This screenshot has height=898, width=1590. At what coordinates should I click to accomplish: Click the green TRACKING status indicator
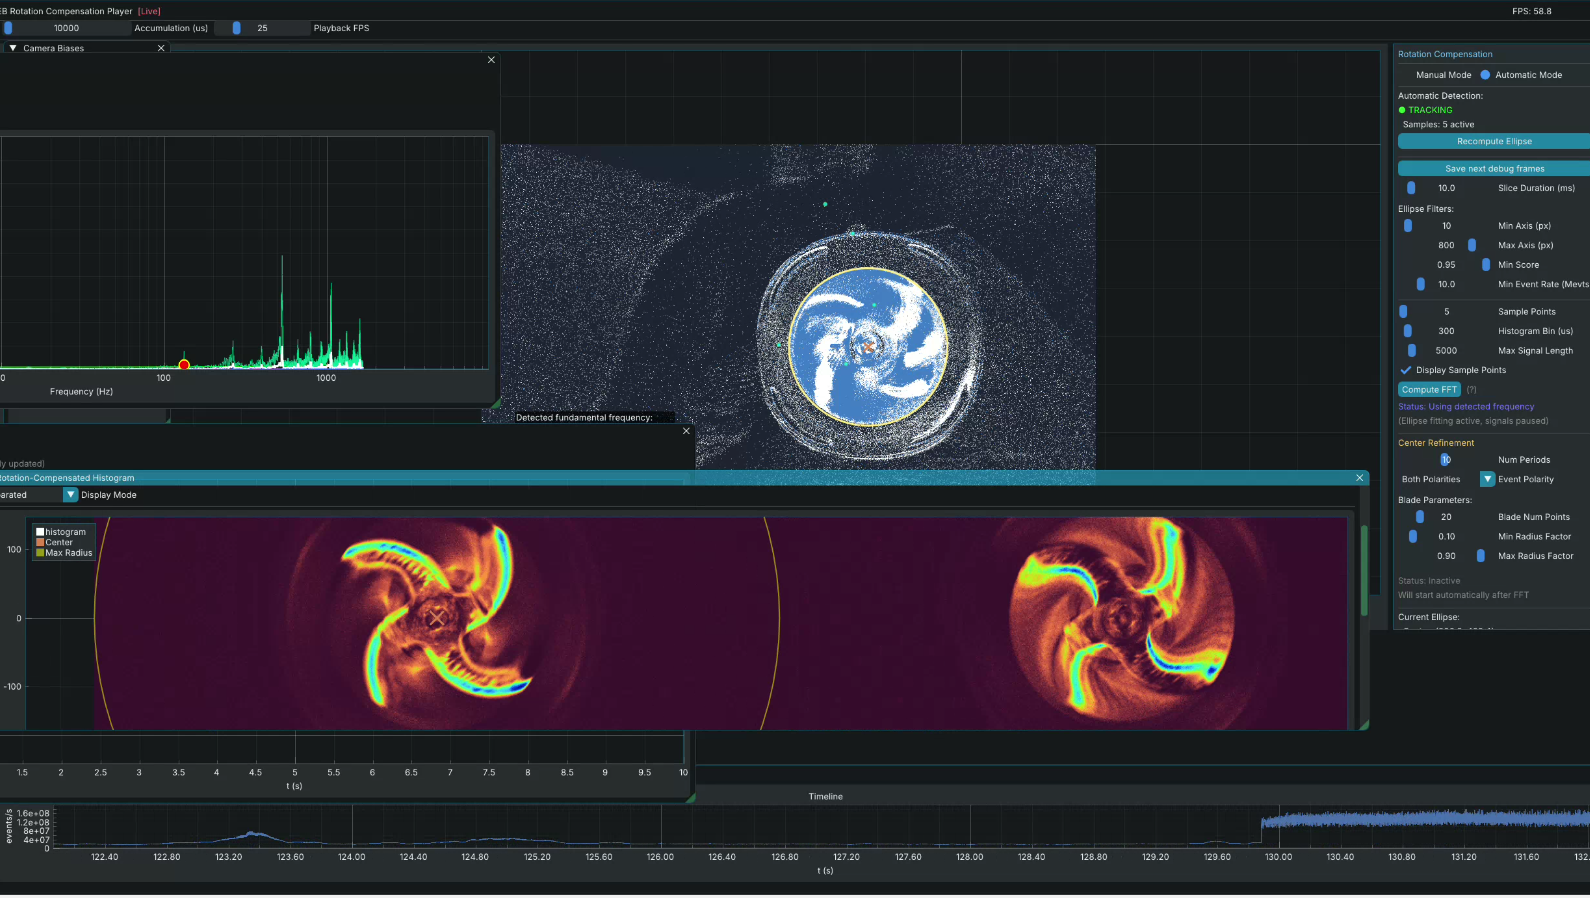tap(1402, 110)
